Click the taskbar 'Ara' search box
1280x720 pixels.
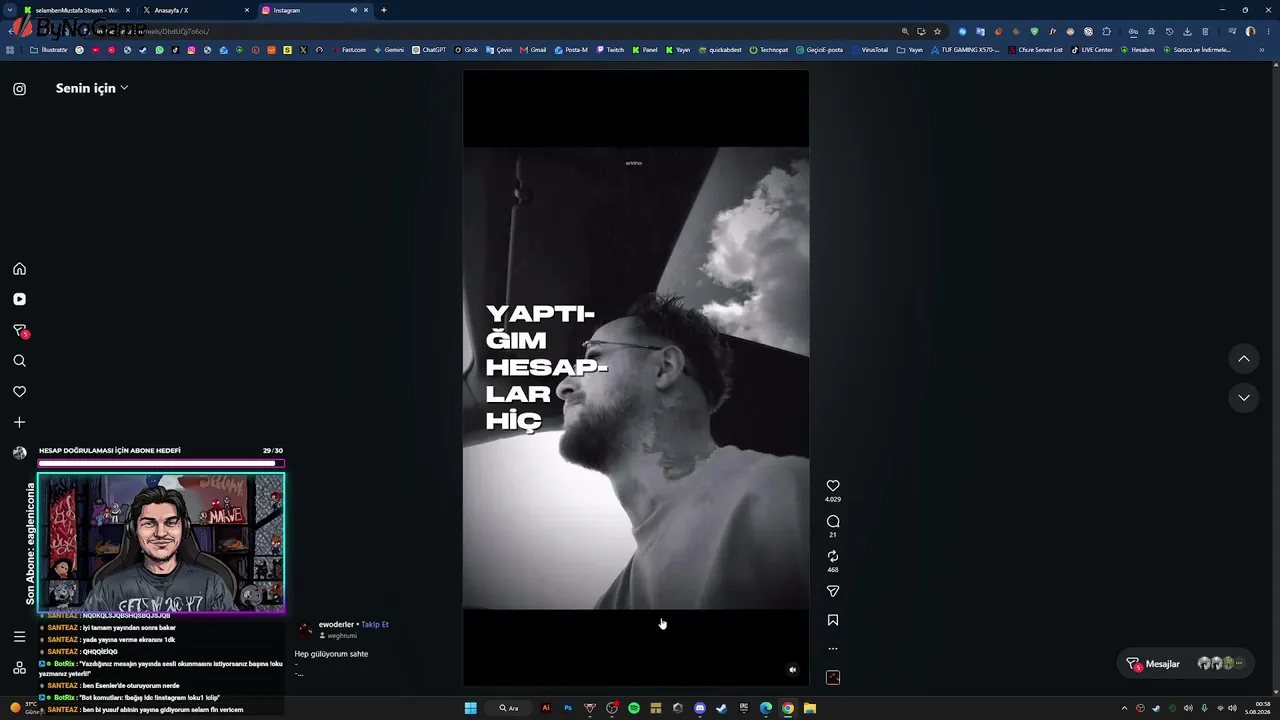click(508, 708)
